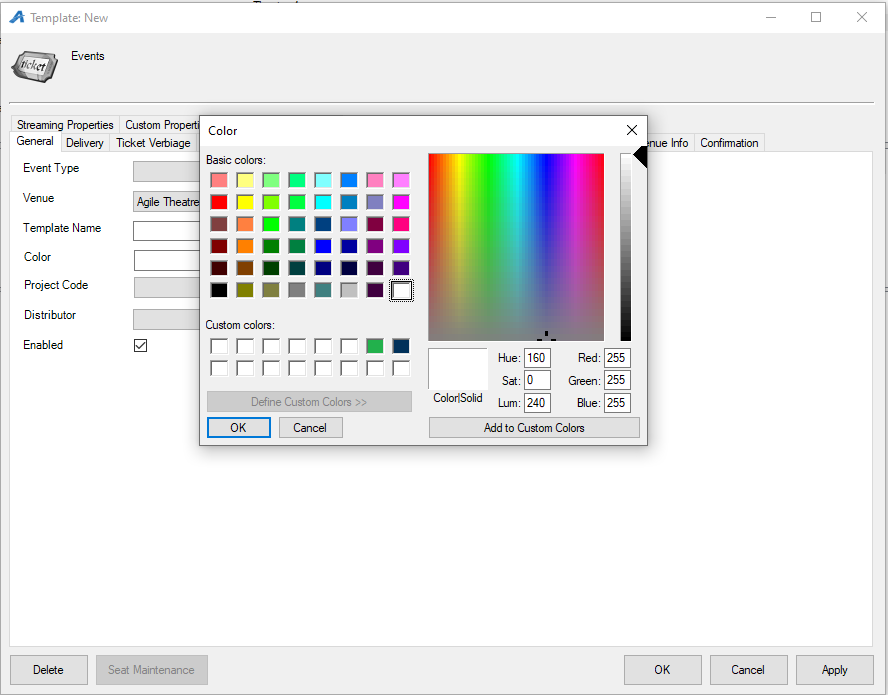Select the light silver basic swatch

(x=349, y=290)
